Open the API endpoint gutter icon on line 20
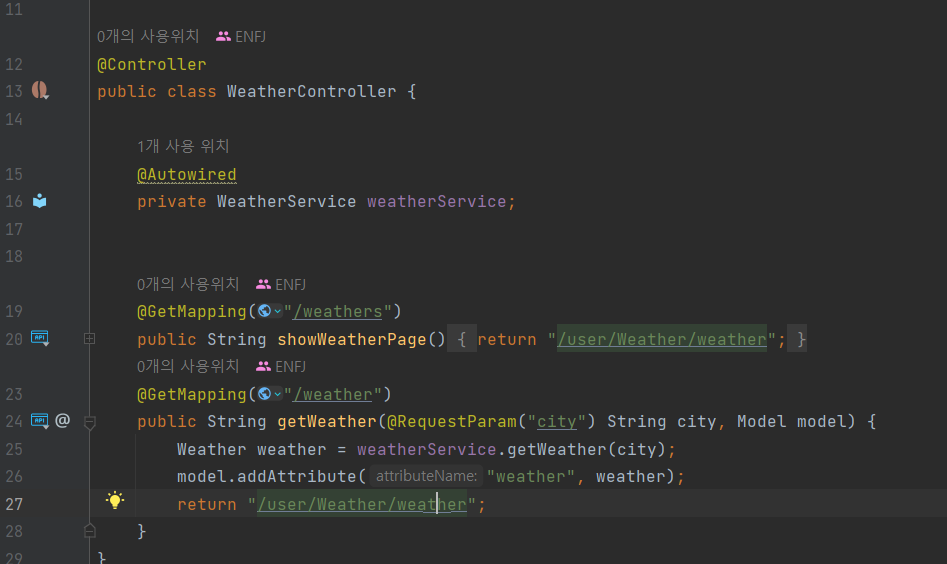947x564 pixels. point(40,338)
